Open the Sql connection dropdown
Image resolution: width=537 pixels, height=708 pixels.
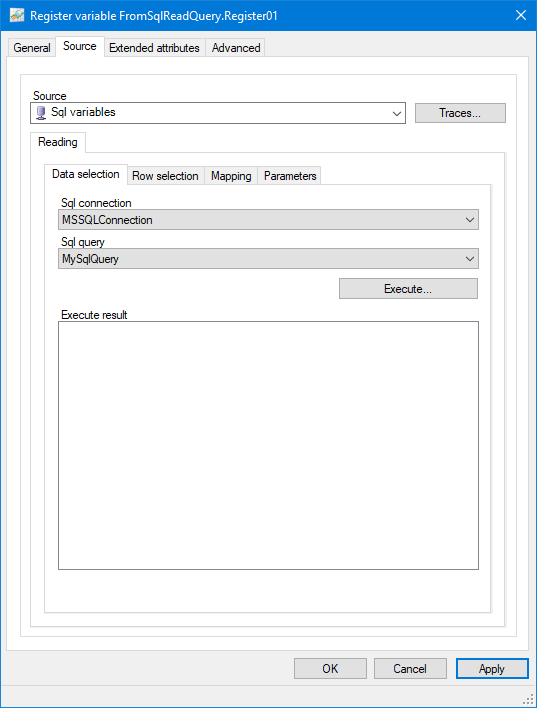(268, 220)
